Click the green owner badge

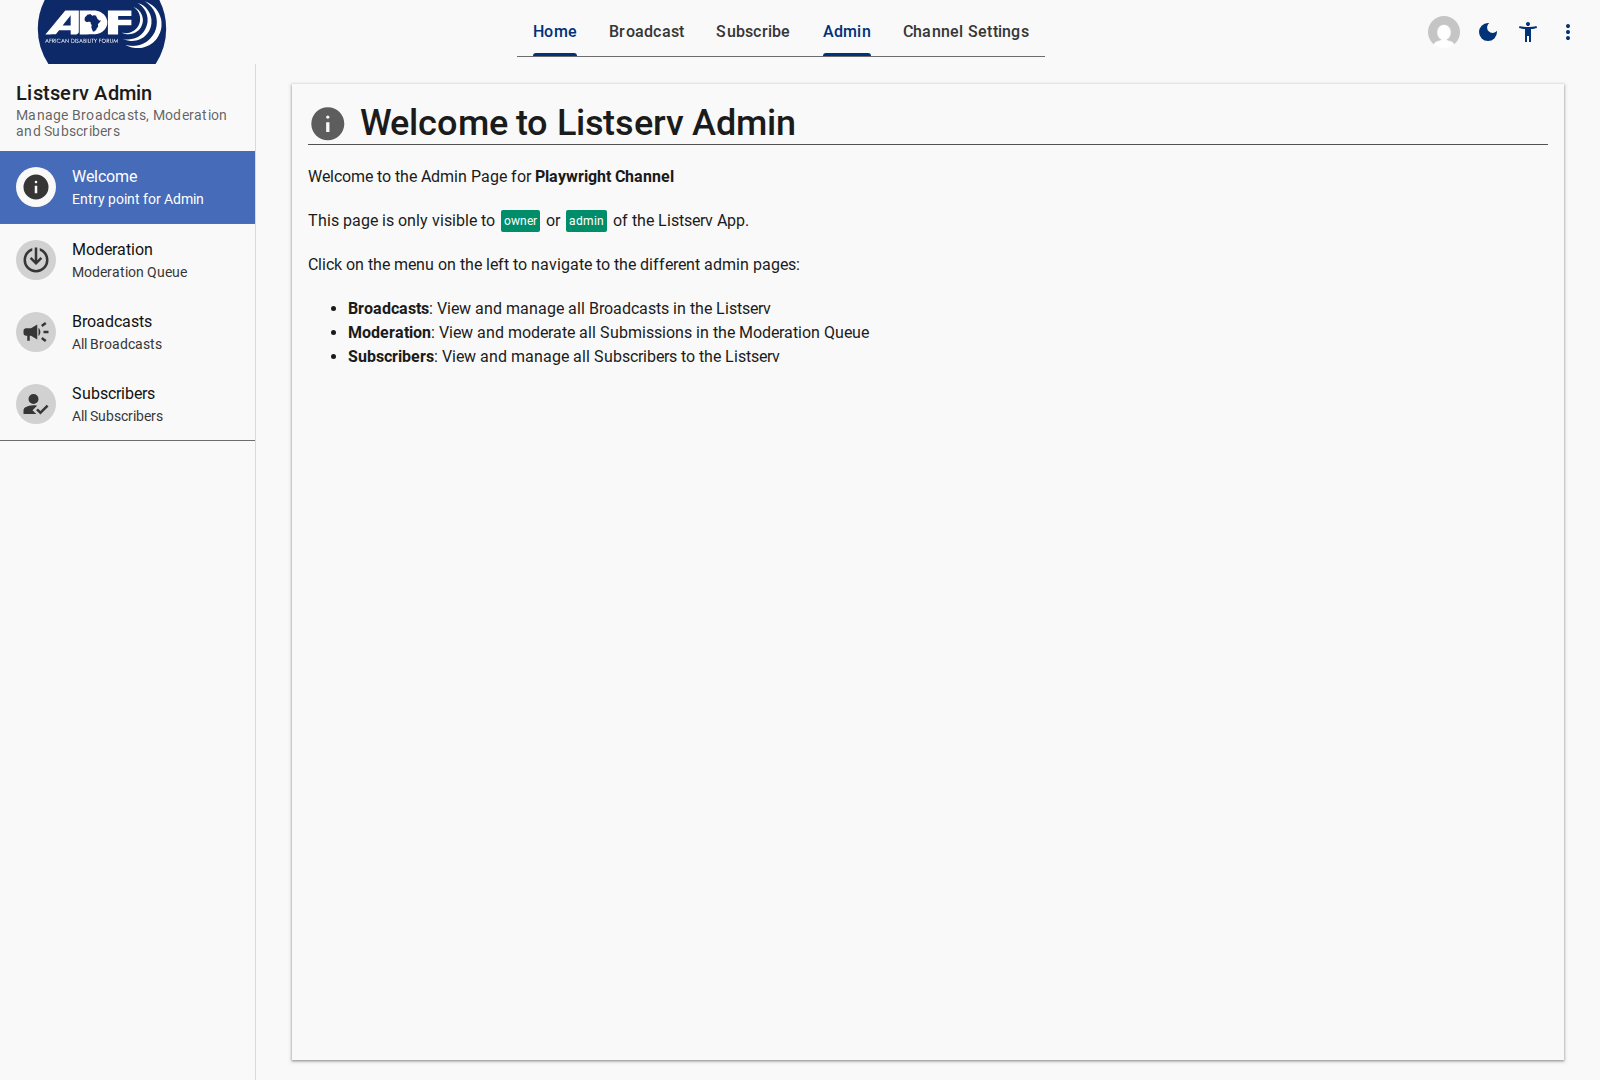[x=520, y=221]
